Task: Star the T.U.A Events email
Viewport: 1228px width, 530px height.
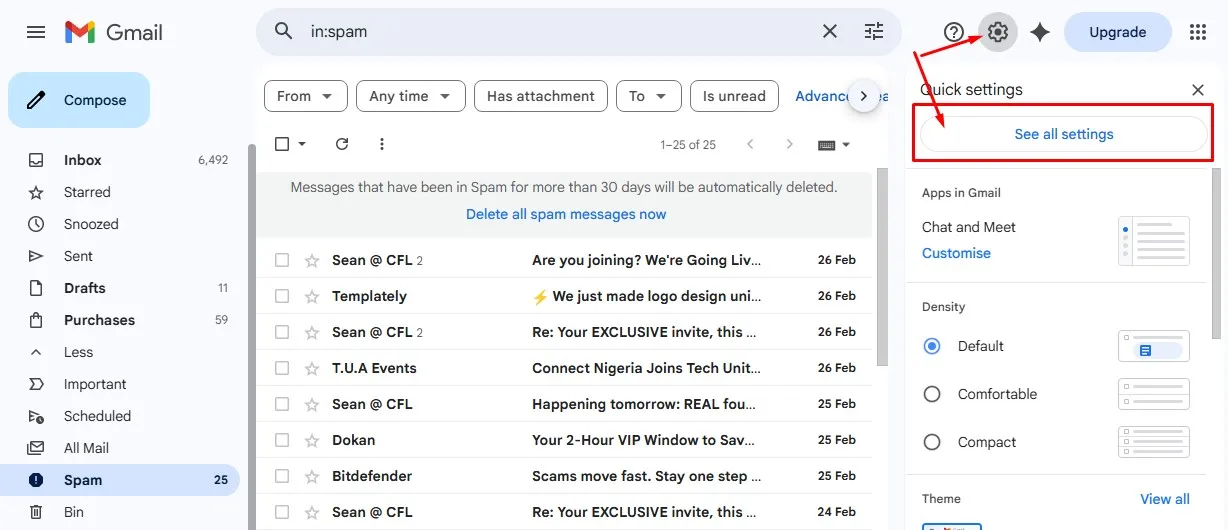Action: pos(312,368)
